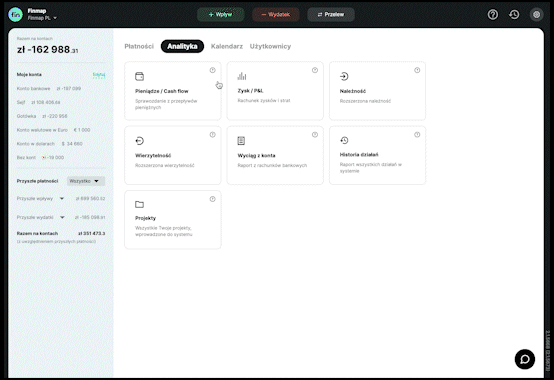
Task: Show info for Pieniądze / Cash flow card
Action: click(x=212, y=70)
